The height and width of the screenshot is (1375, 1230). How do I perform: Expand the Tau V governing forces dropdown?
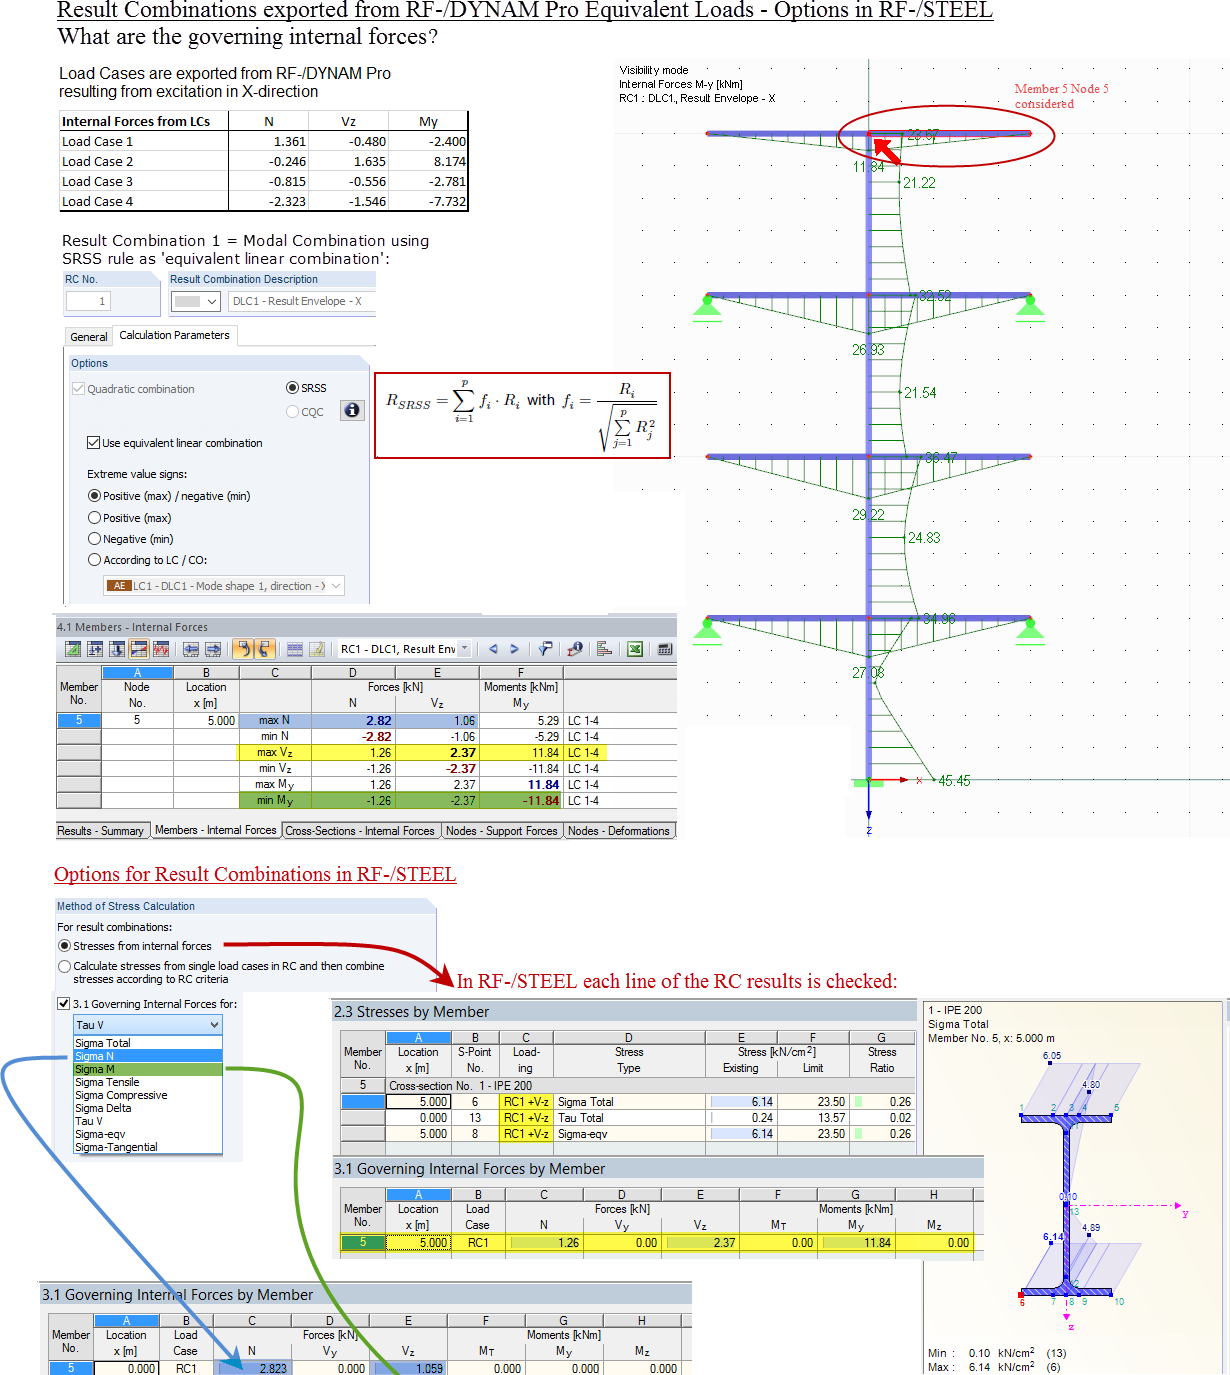coord(214,1024)
